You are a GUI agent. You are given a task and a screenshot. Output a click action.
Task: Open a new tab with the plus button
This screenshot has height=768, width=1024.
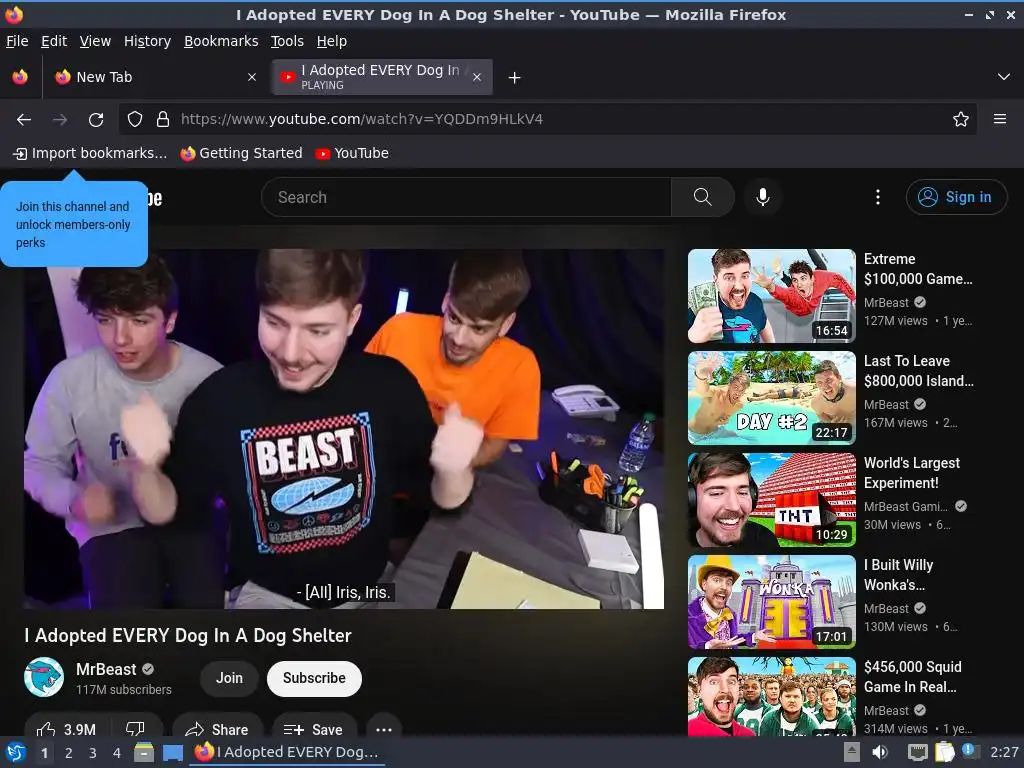pyautogui.click(x=515, y=78)
